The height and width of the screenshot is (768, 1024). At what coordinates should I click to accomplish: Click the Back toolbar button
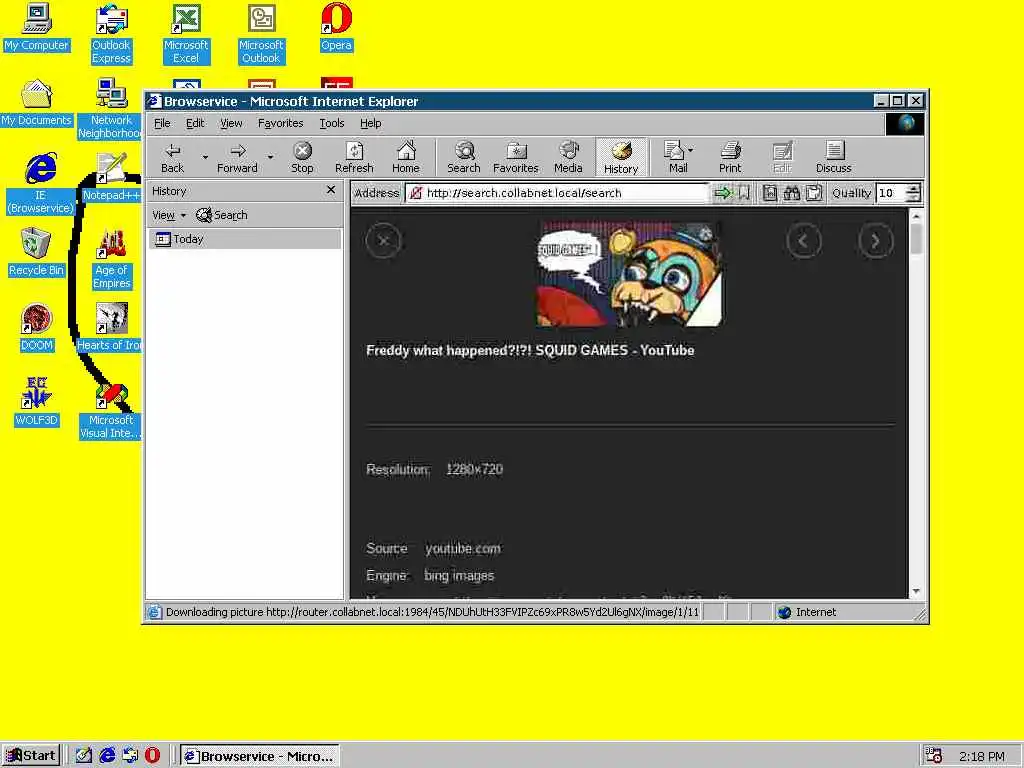click(172, 157)
